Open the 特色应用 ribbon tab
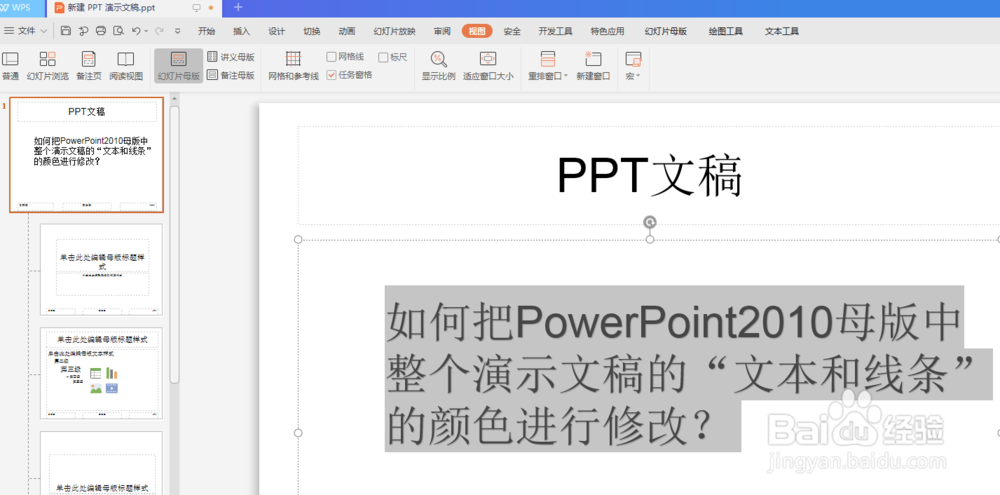The image size is (1000, 495). click(607, 31)
